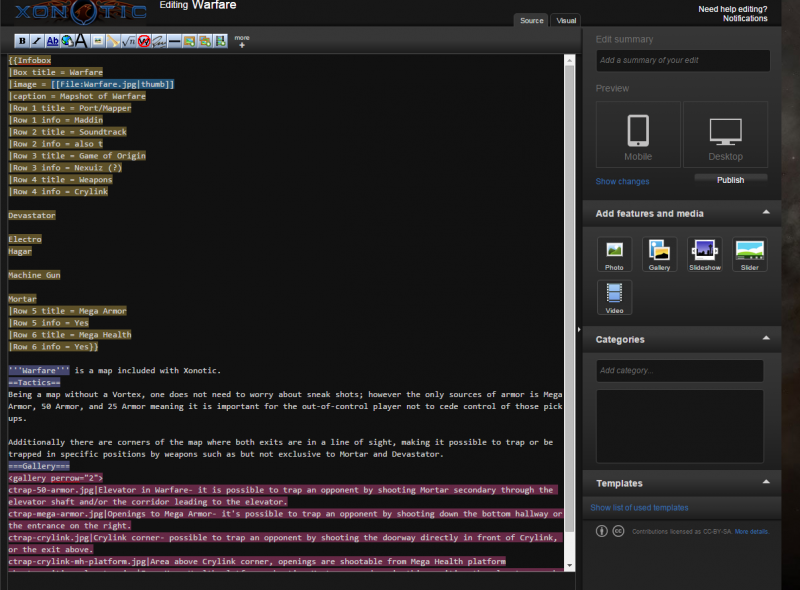This screenshot has width=800, height=590.
Task: Collapse the Templates section
Action: [x=766, y=482]
